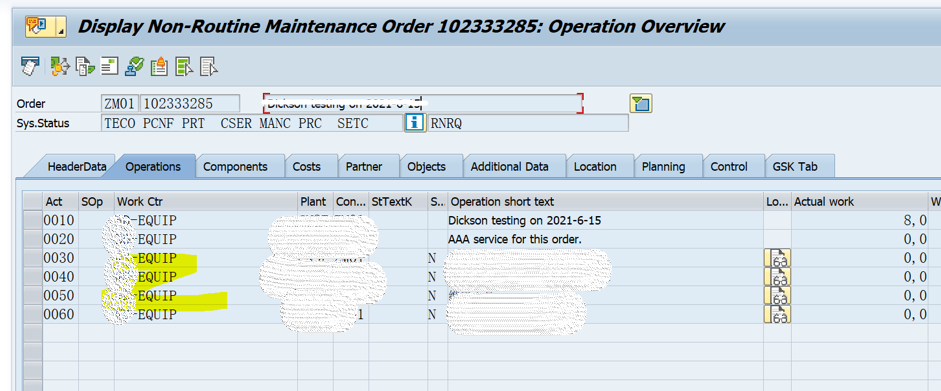Click the StTextK column header
The height and width of the screenshot is (391, 941).
(398, 201)
